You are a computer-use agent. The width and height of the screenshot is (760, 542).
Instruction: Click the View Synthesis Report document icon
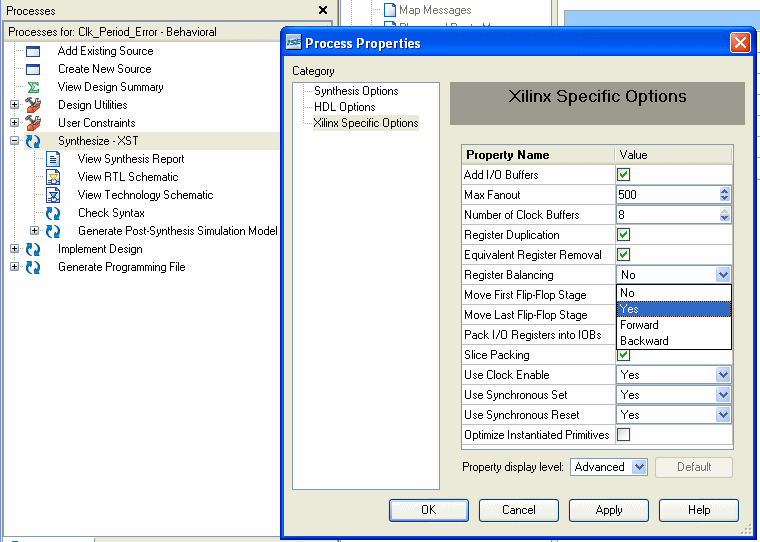53,159
